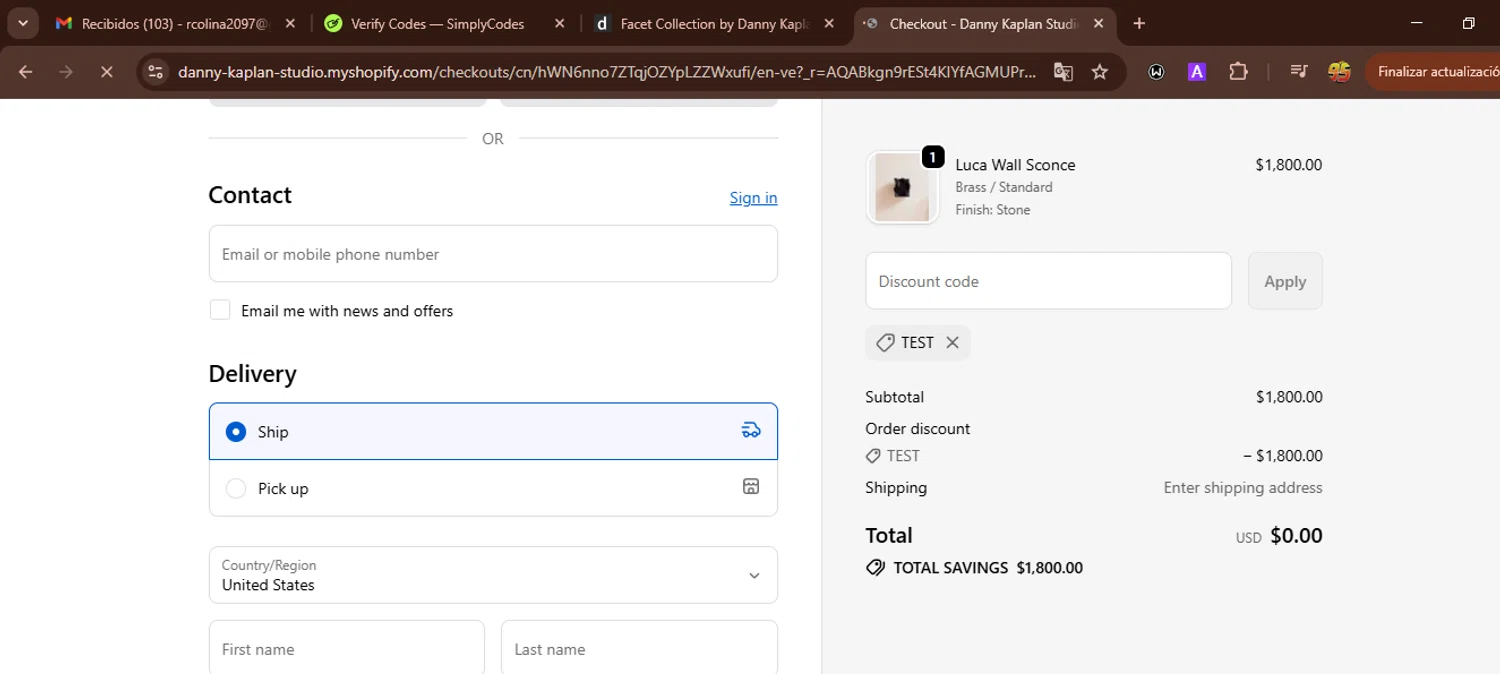Open the purple A extension icon

pos(1197,72)
